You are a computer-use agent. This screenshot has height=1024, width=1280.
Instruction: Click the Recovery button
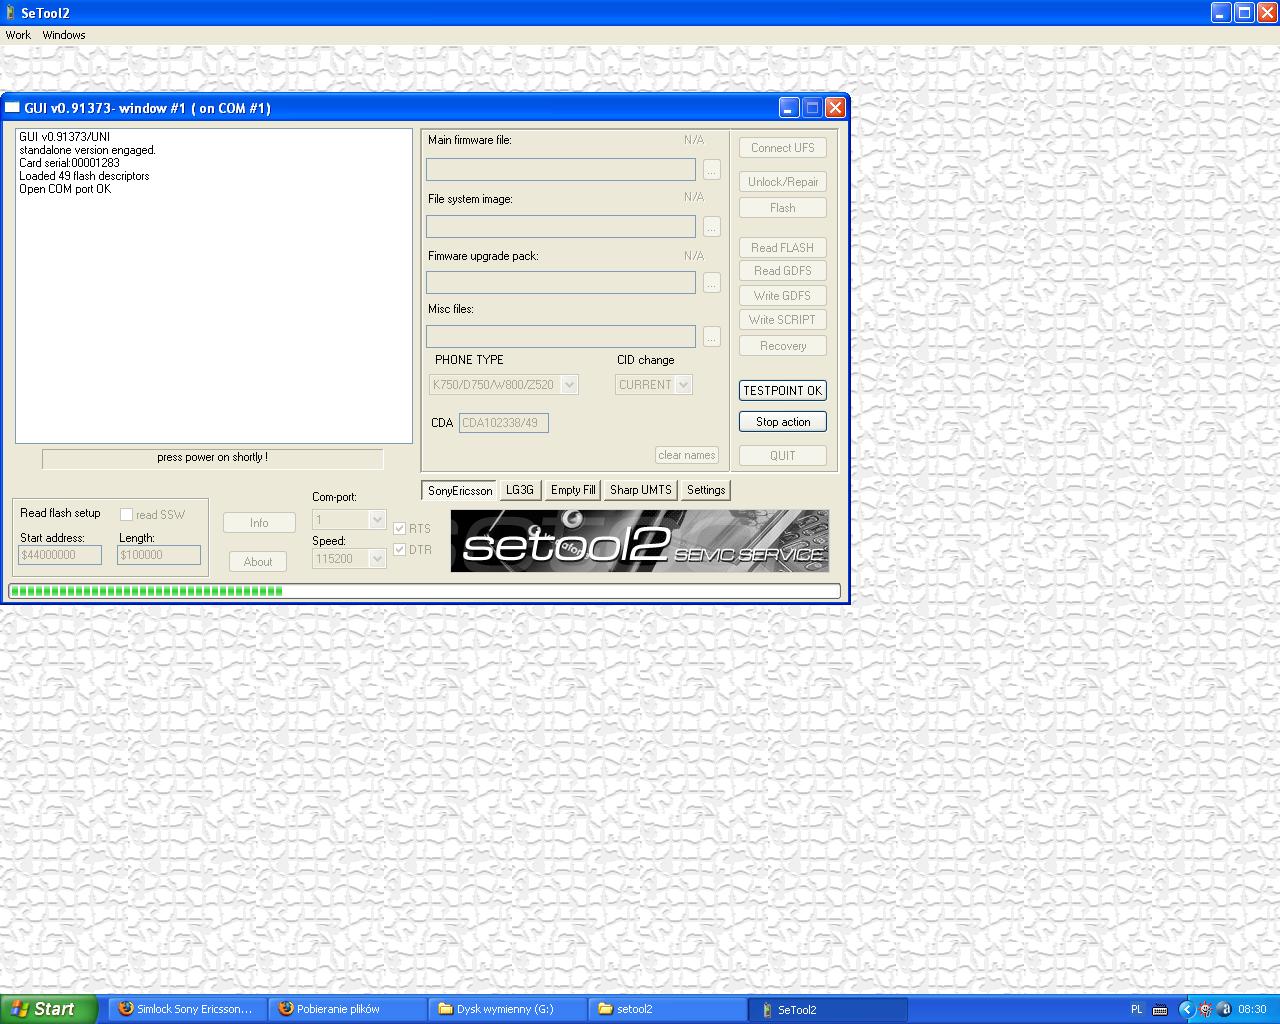point(783,346)
